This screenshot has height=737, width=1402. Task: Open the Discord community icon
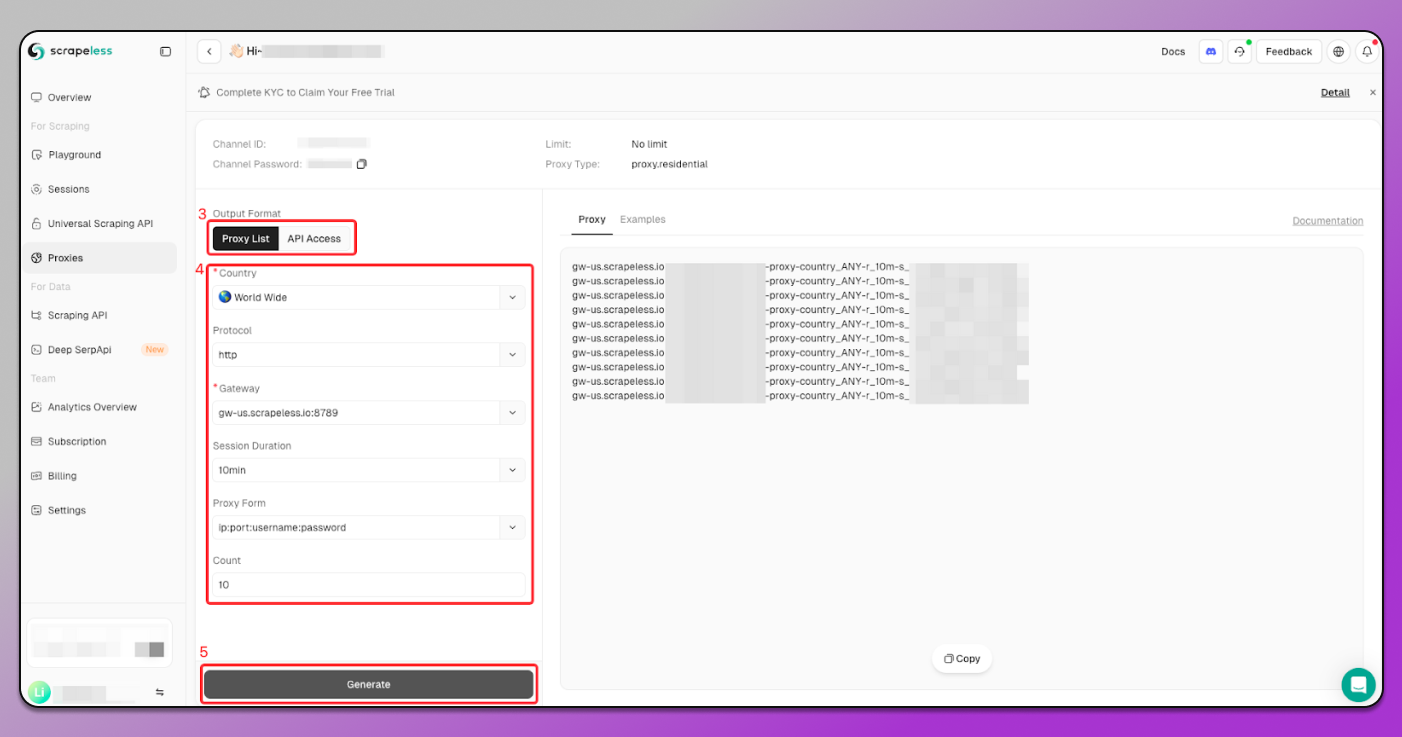point(1211,51)
